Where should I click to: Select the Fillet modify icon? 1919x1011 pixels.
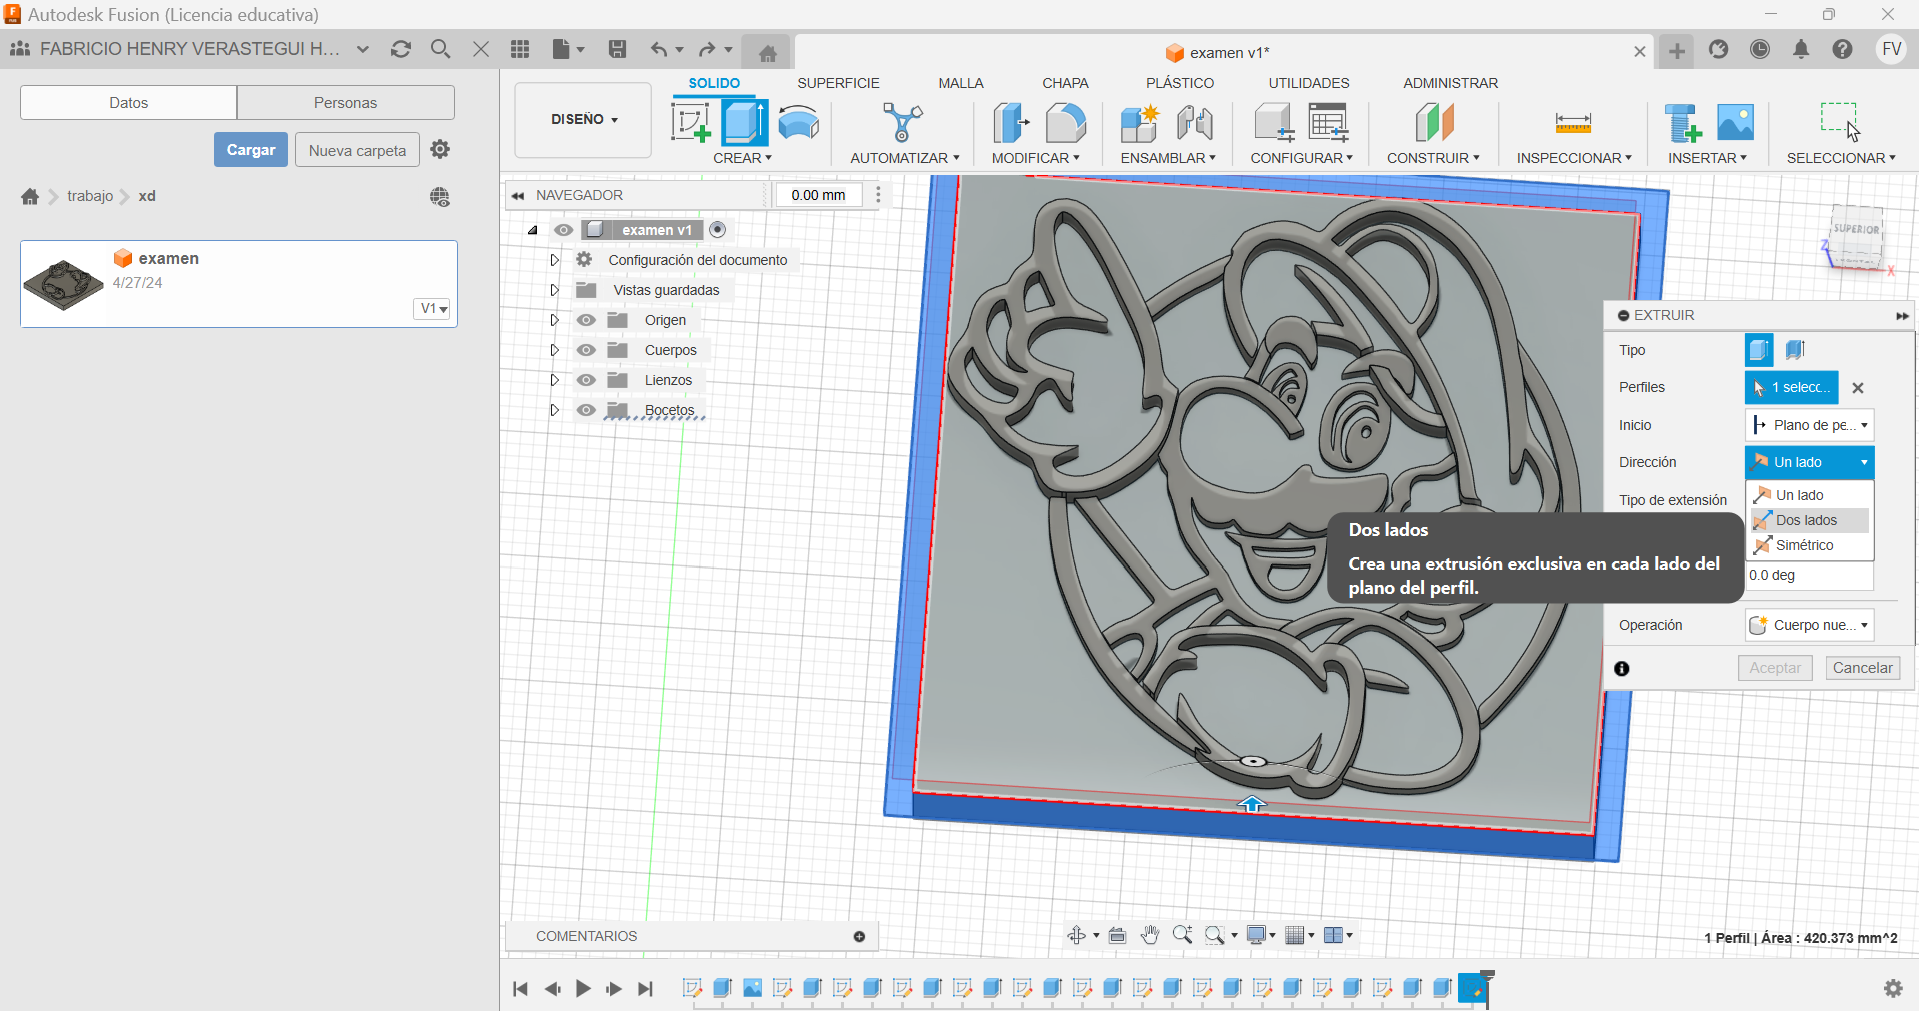tap(1066, 124)
